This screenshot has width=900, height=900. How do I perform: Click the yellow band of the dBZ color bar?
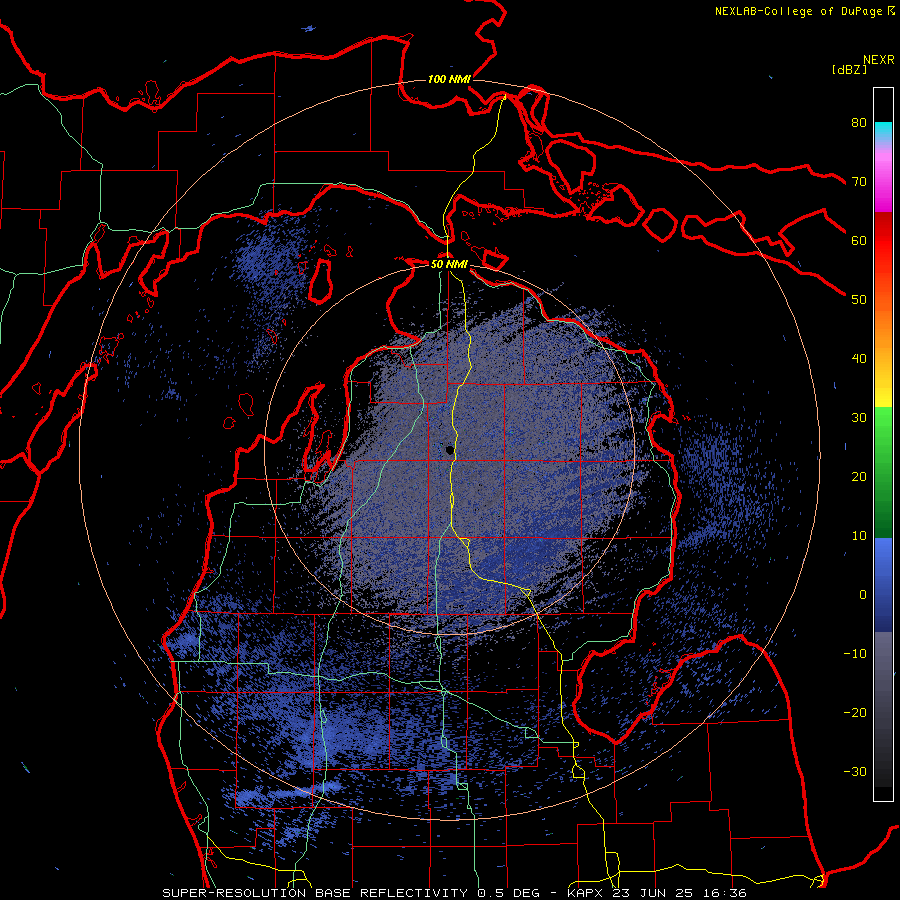pyautogui.click(x=883, y=389)
